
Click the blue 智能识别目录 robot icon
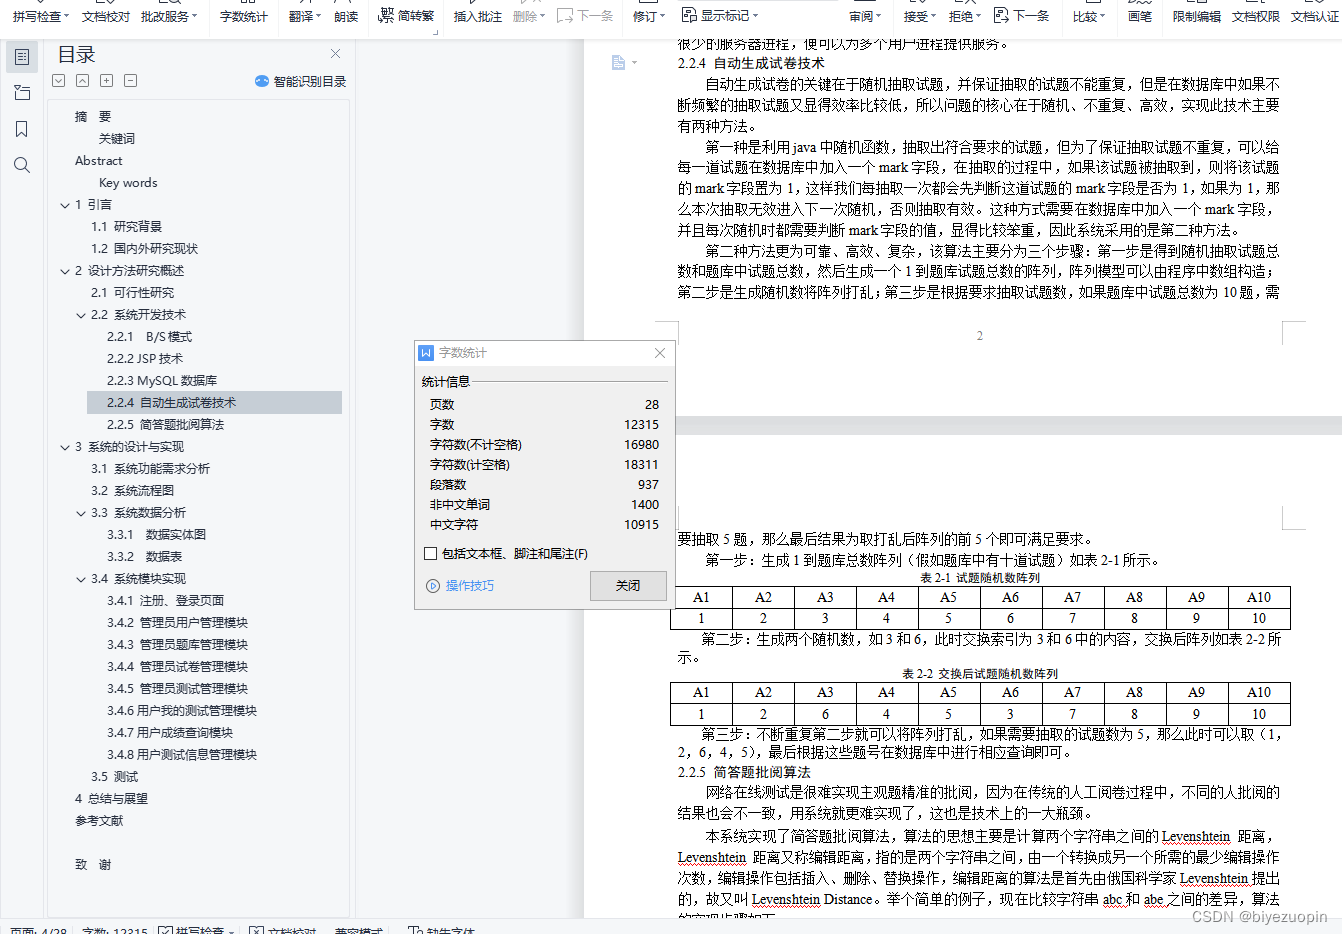[x=262, y=81]
